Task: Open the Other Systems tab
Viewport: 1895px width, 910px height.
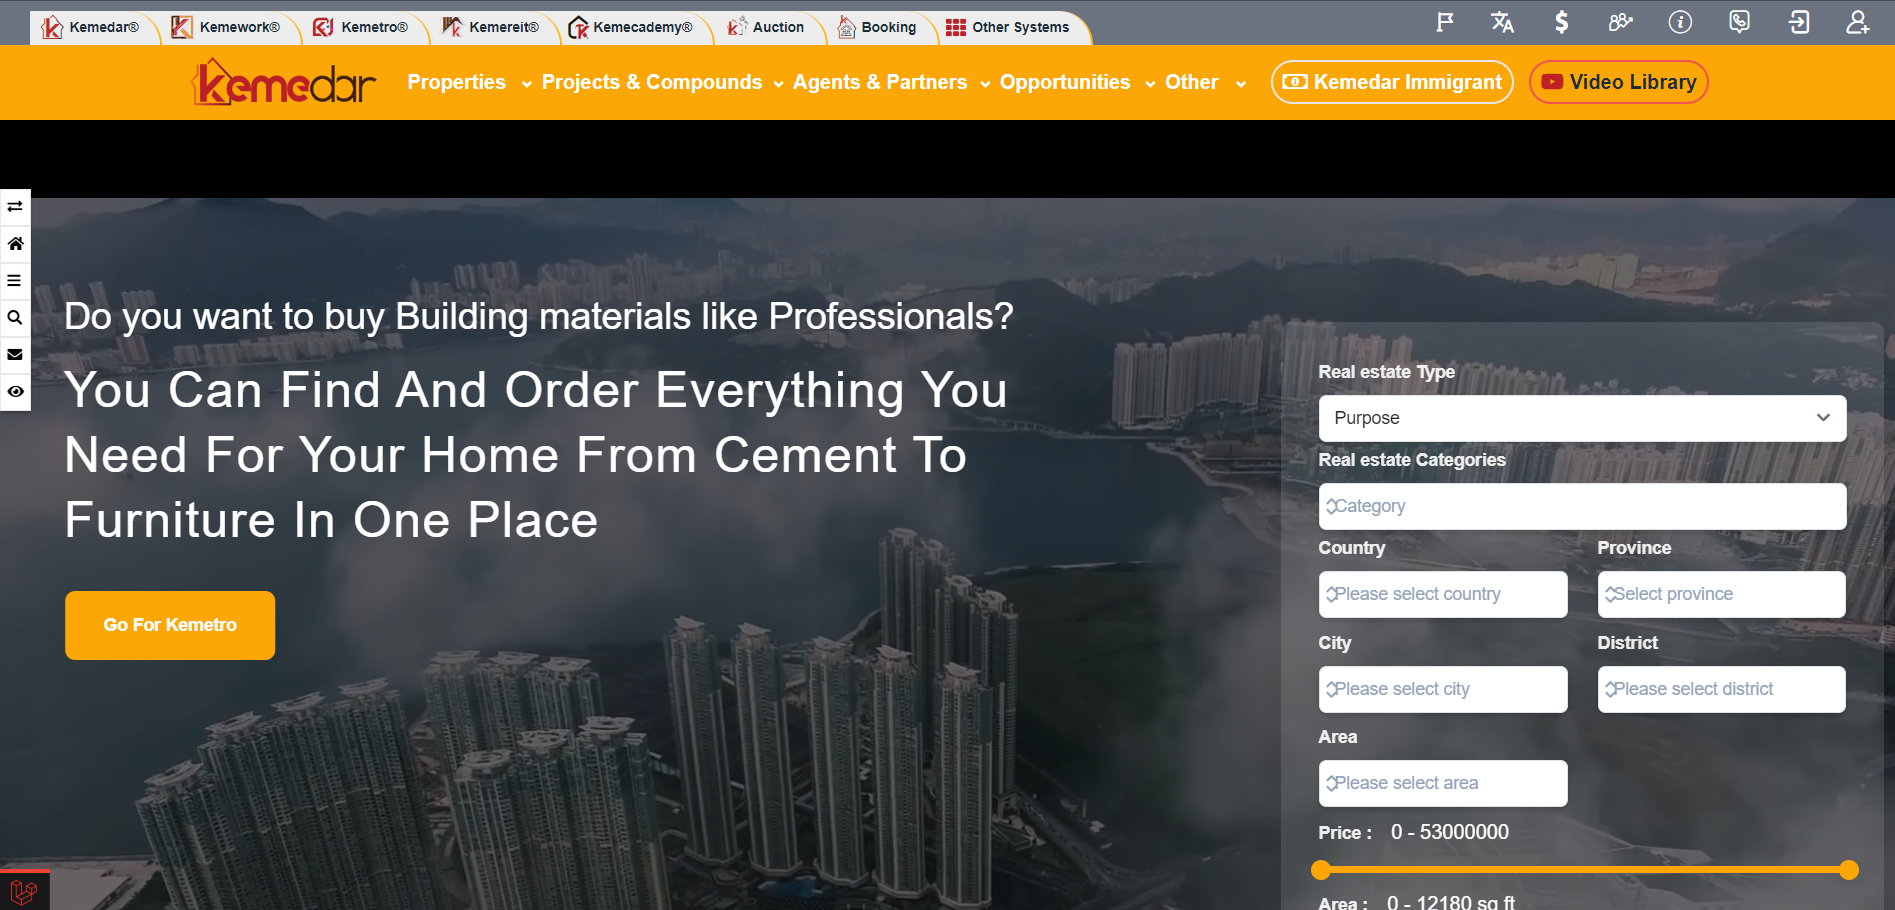Action: (x=1008, y=27)
